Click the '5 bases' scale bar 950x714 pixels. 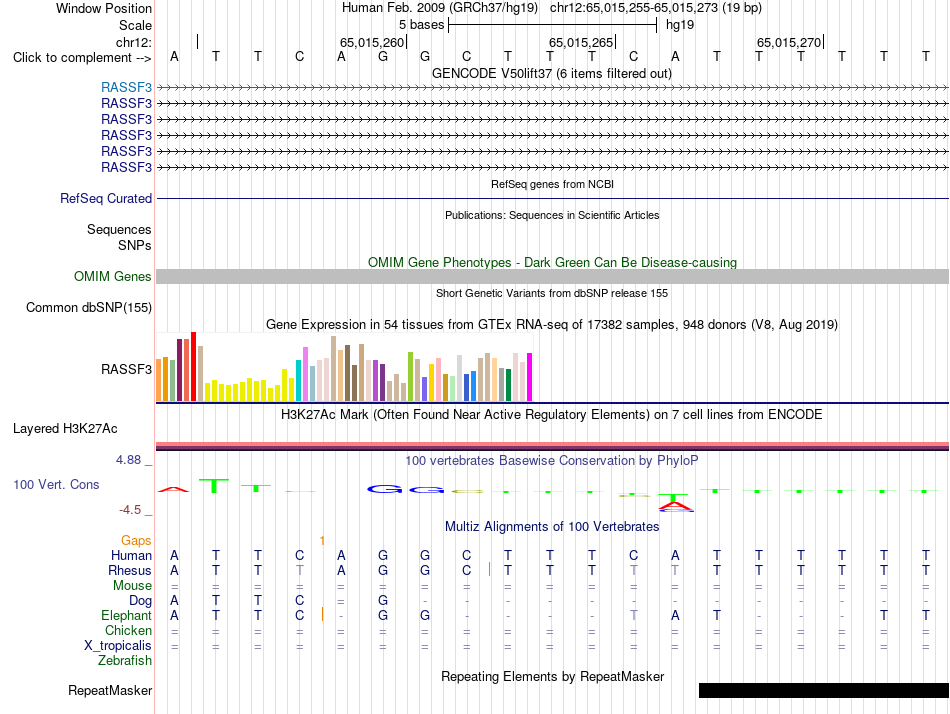pyautogui.click(x=553, y=25)
